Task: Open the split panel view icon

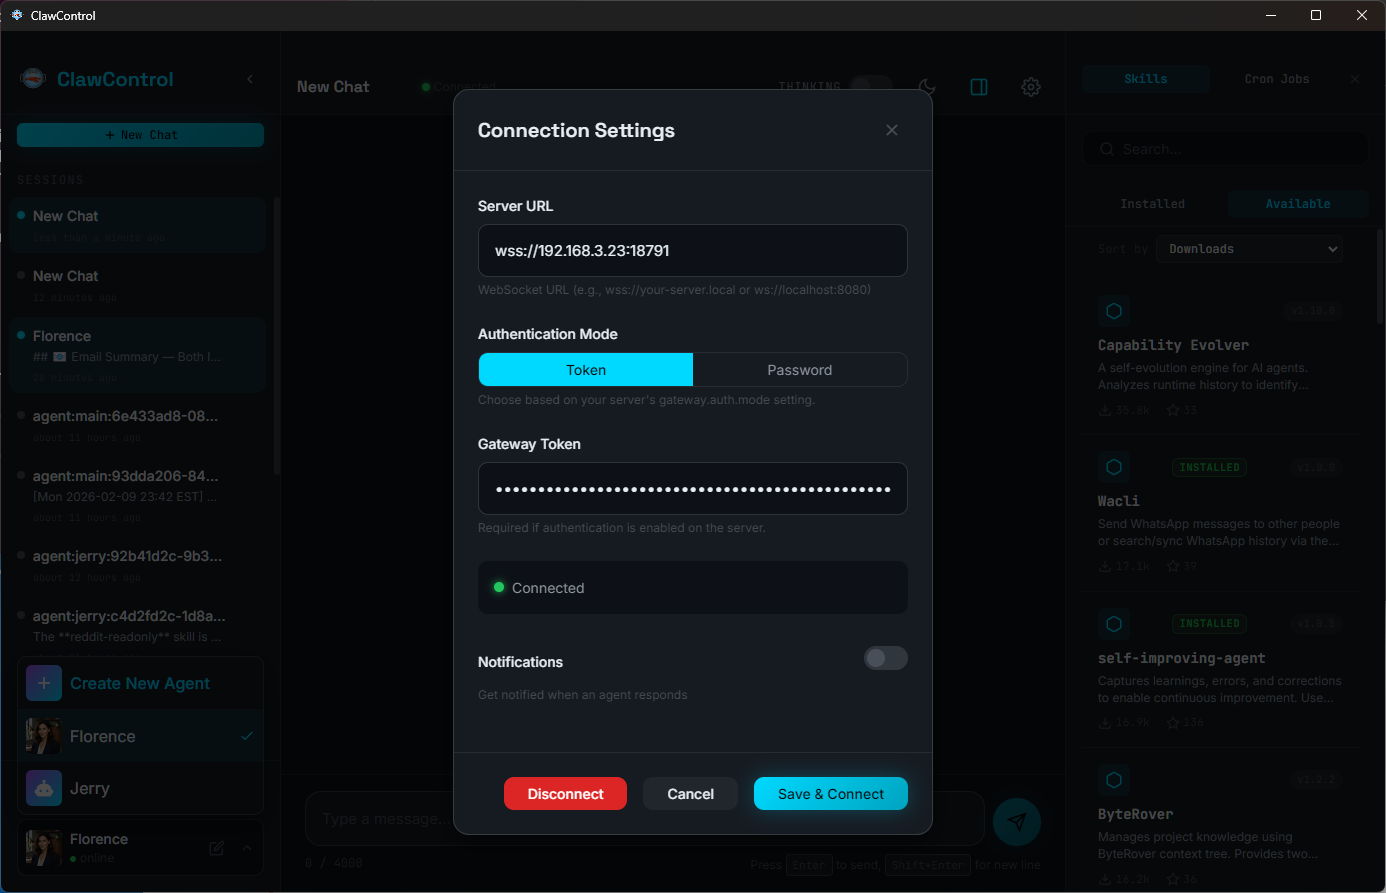Action: [x=978, y=87]
